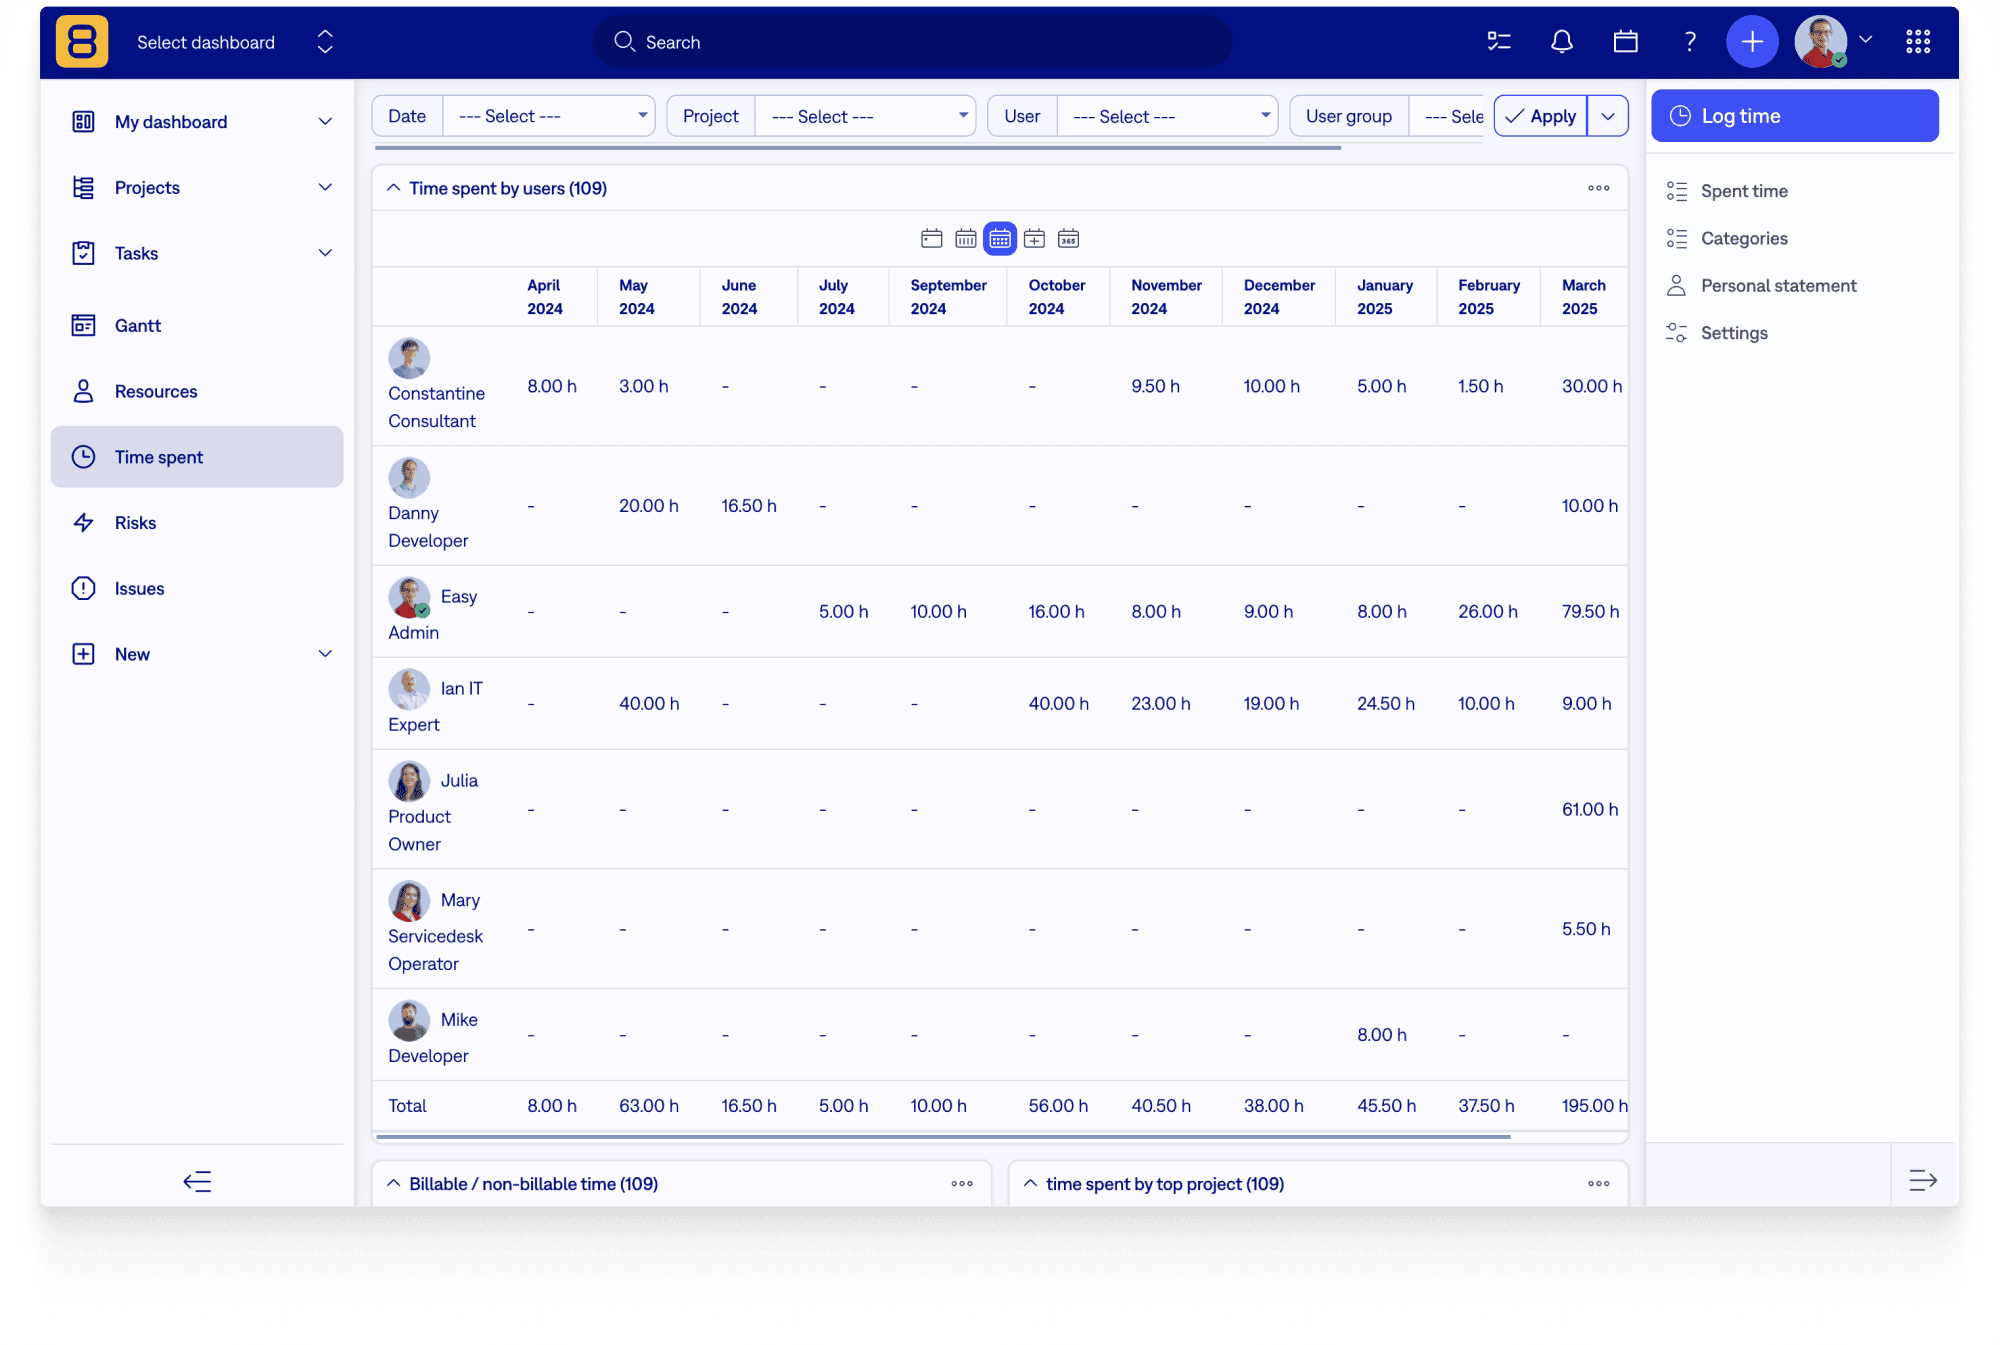Open the task list icon in top bar
Image resolution: width=2000 pixels, height=1345 pixels.
(x=1499, y=42)
